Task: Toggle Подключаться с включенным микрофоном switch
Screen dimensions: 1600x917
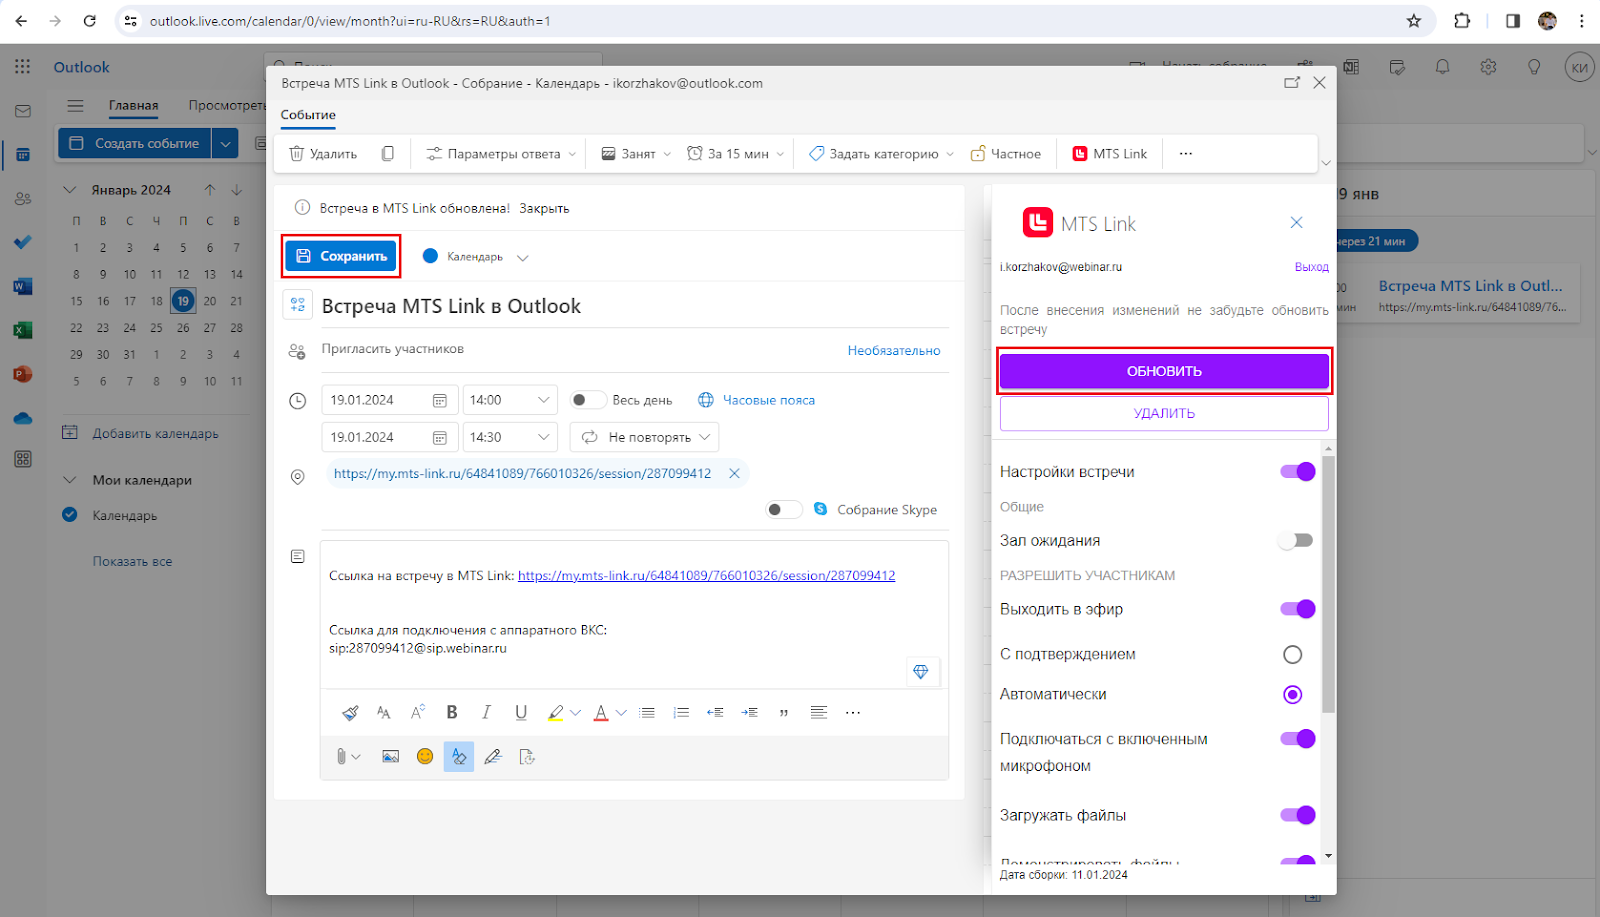Action: tap(1298, 739)
